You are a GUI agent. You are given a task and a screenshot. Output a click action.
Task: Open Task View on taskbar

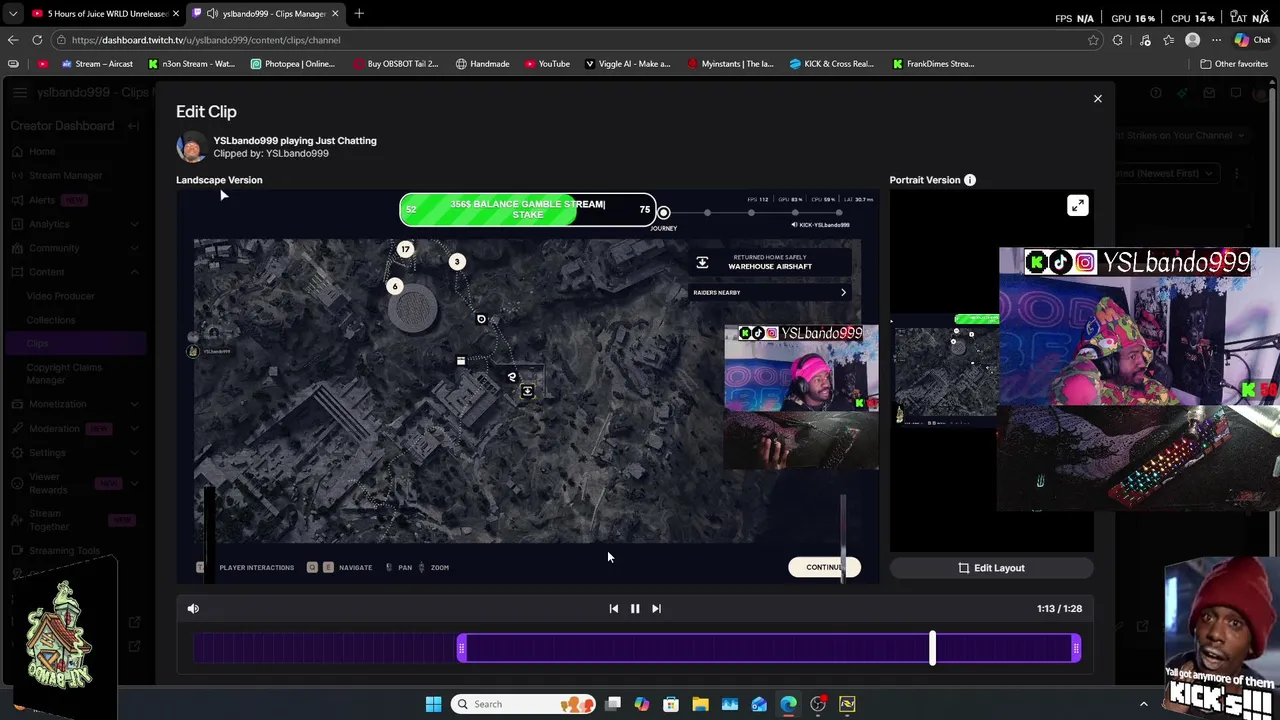click(613, 704)
